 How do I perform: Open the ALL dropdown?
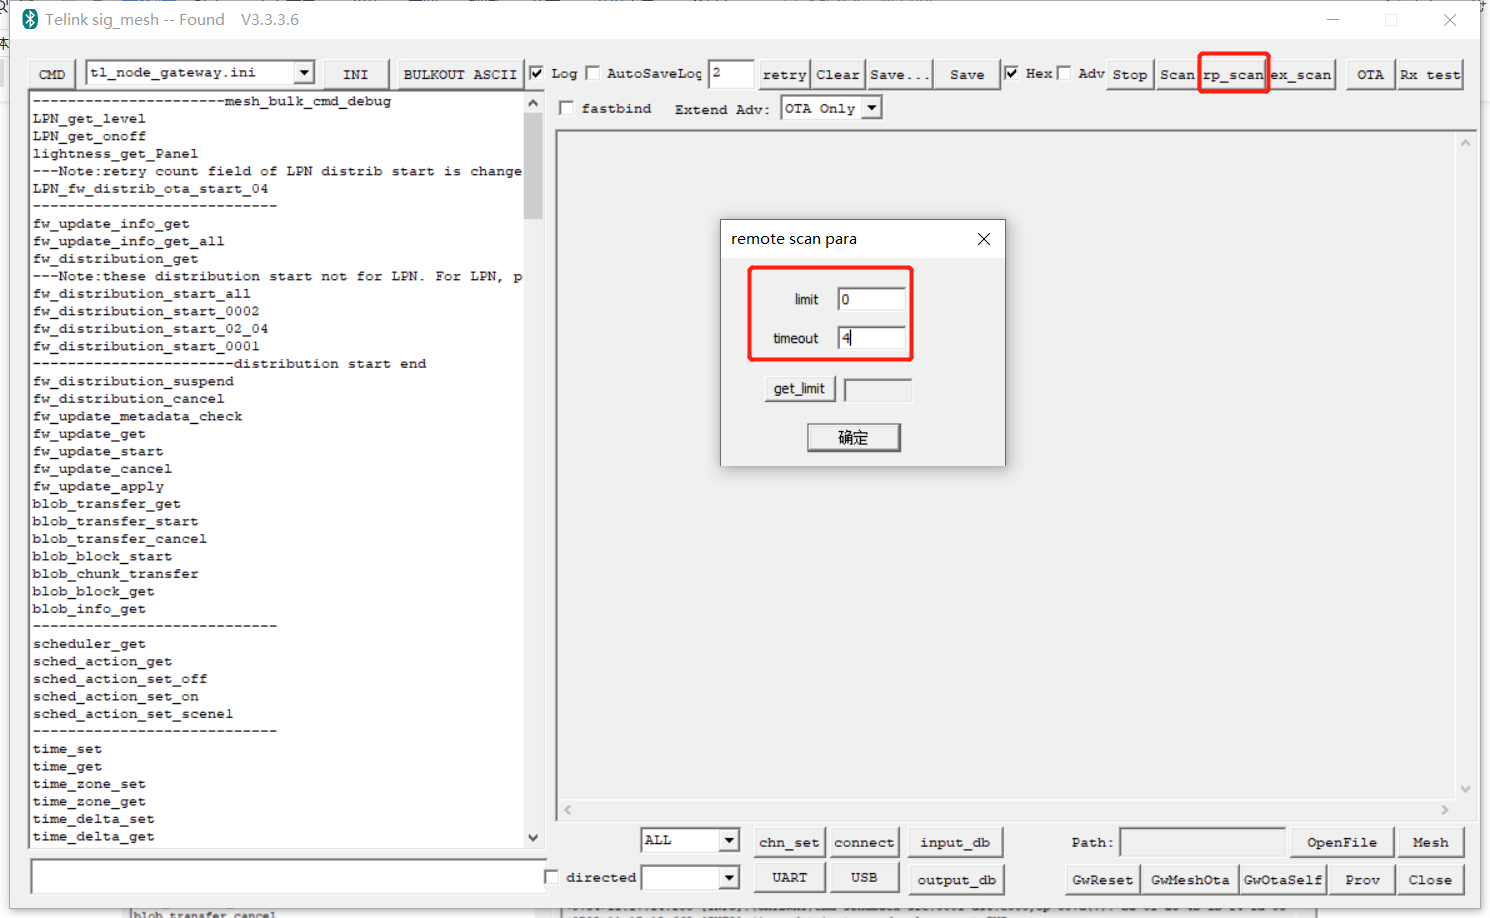(729, 841)
